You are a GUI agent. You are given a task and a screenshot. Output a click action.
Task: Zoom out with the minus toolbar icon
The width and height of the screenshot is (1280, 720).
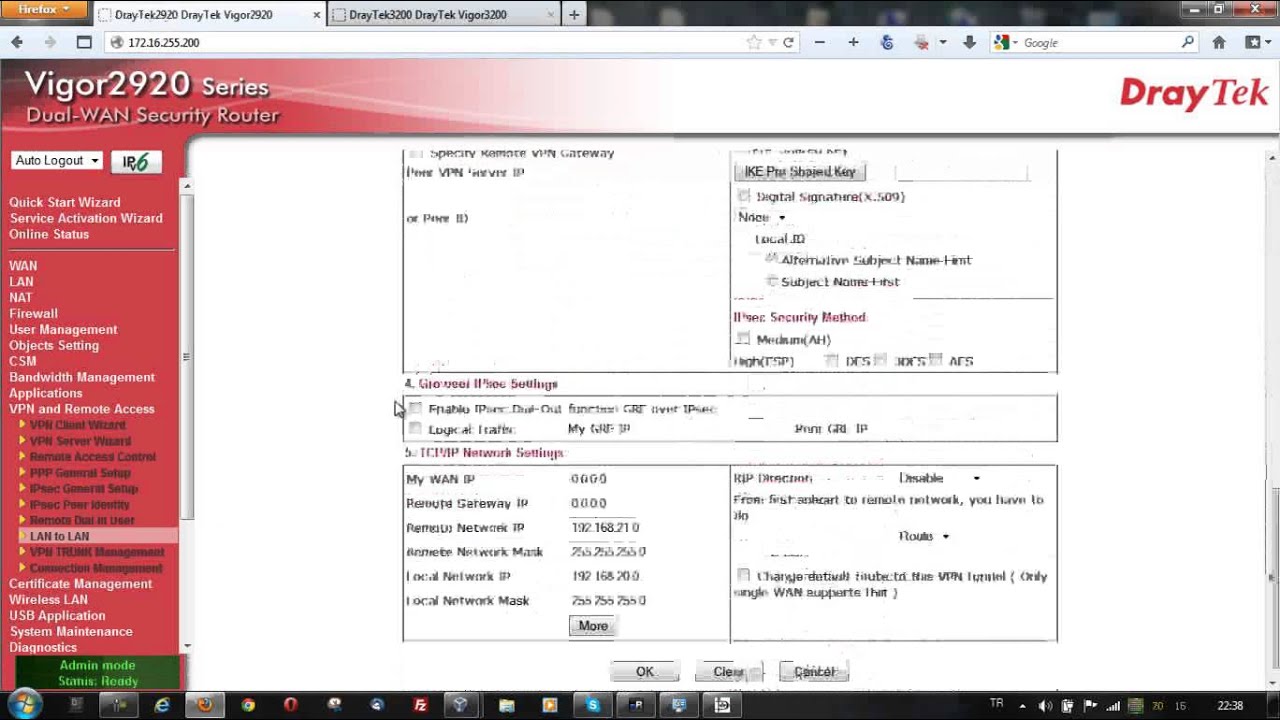click(820, 42)
